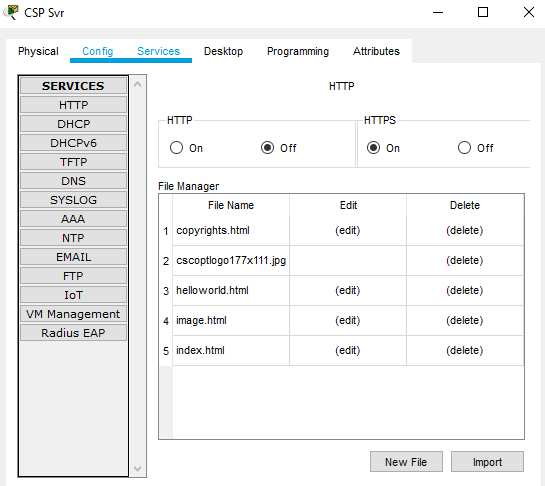Image resolution: width=545 pixels, height=486 pixels.
Task: Select row header number 5
Action: tap(166, 351)
